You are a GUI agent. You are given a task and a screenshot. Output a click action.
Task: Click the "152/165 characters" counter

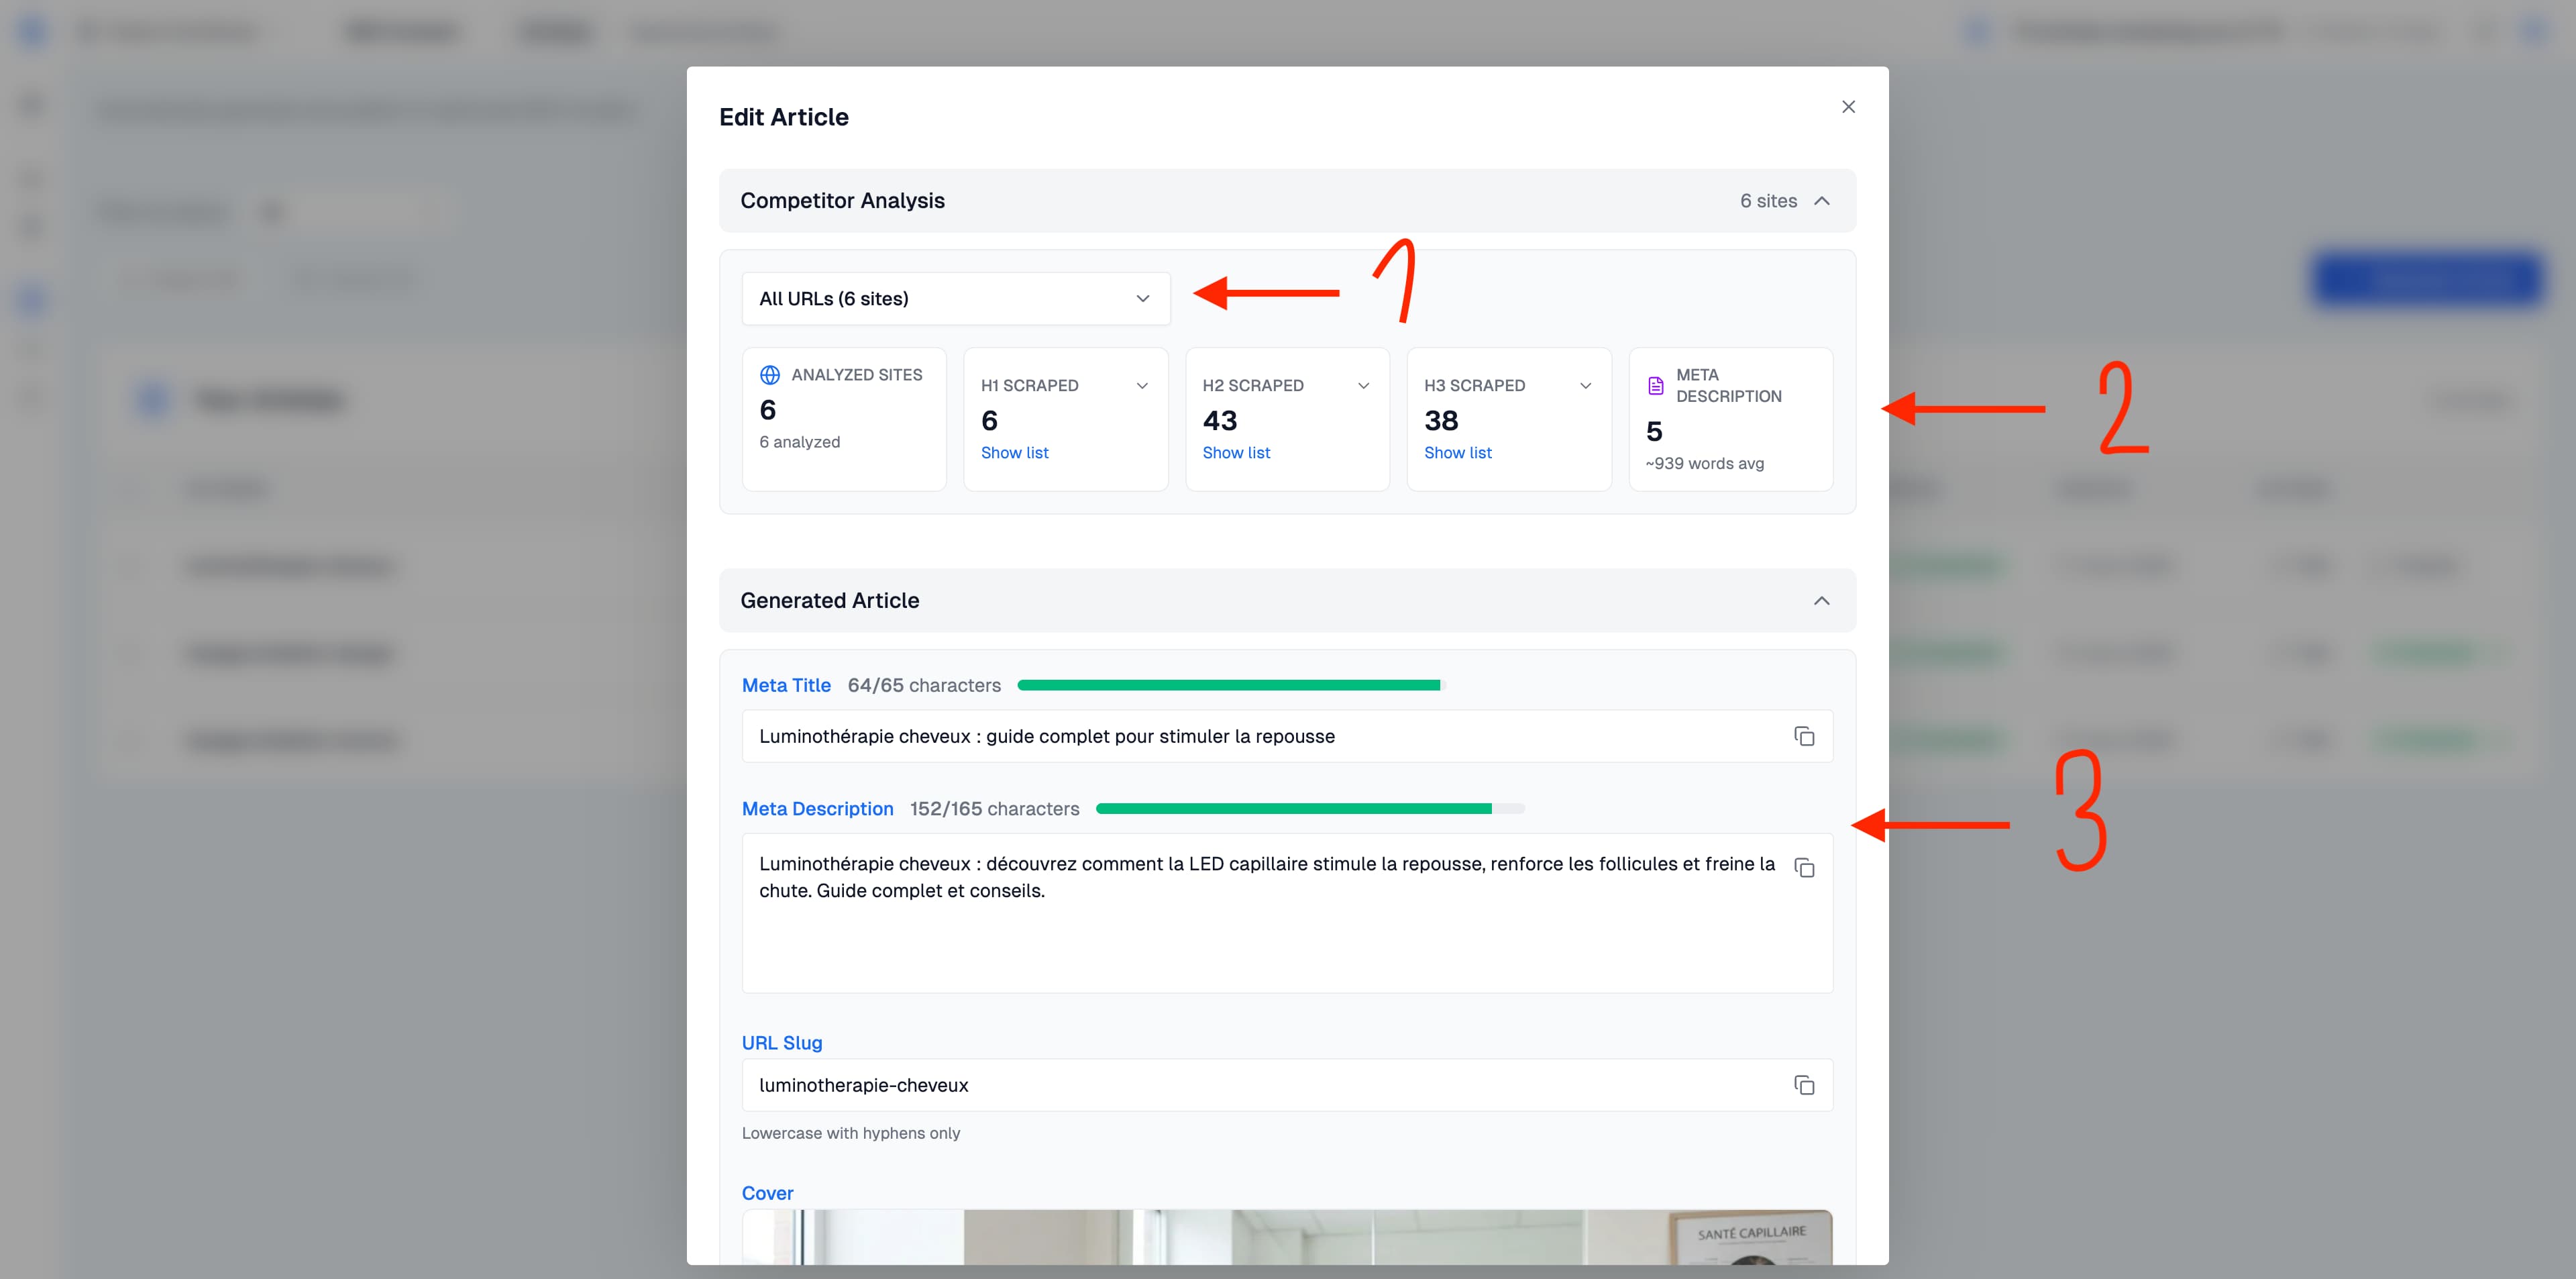click(x=995, y=809)
